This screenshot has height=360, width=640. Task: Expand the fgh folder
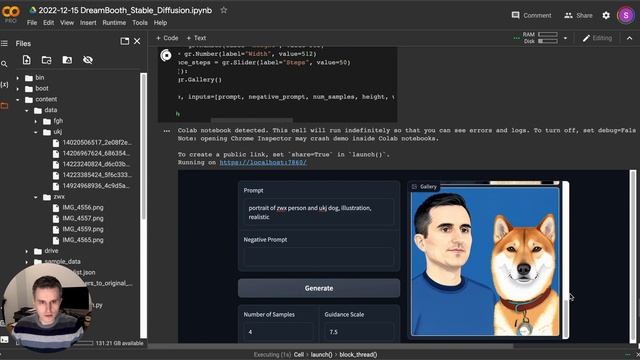point(36,121)
